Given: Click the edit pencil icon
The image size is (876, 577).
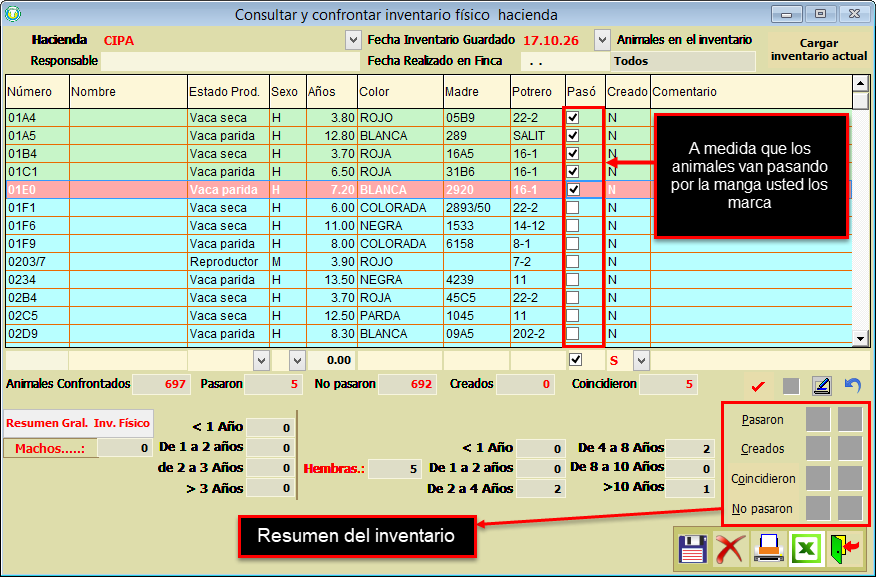Looking at the screenshot, I should (821, 386).
